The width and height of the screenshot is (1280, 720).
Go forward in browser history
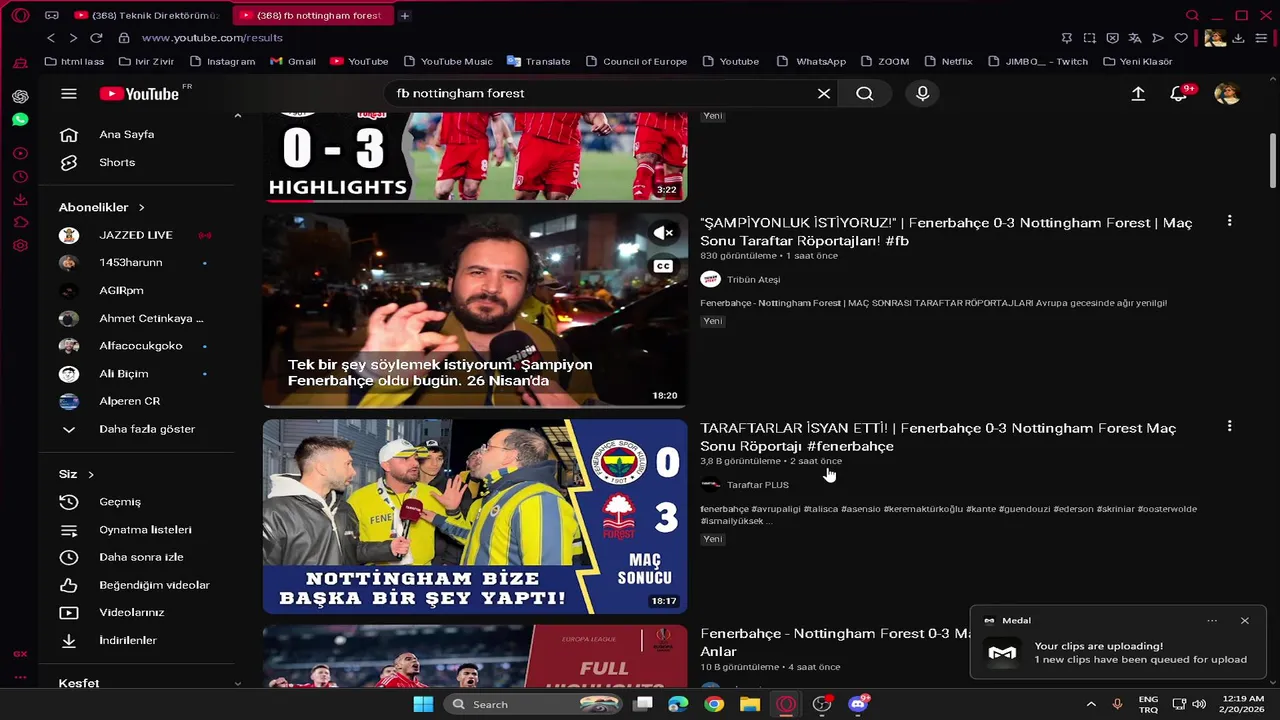[73, 37]
